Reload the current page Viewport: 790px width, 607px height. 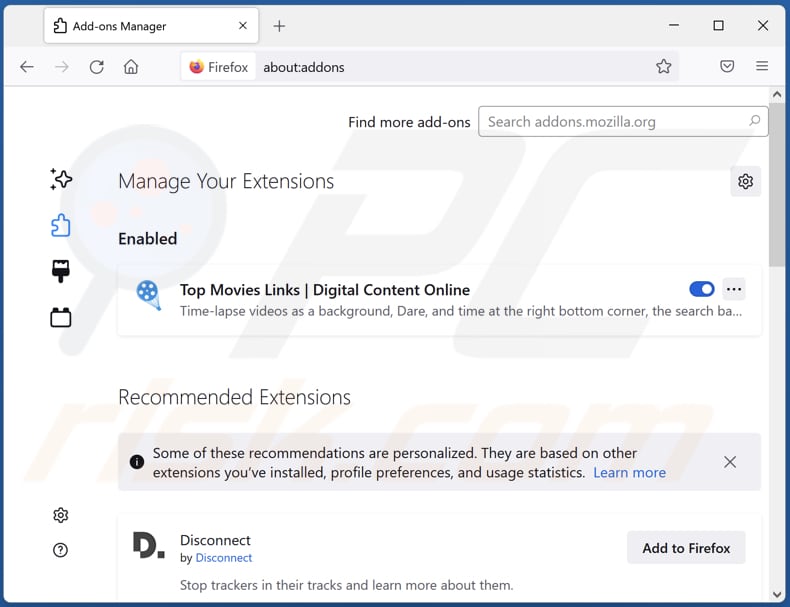pyautogui.click(x=96, y=66)
